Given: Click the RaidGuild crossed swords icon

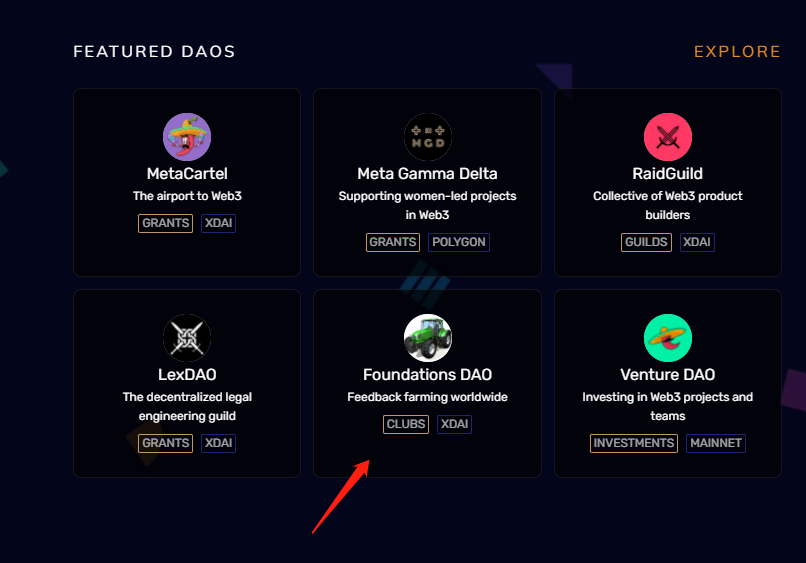Looking at the screenshot, I should point(668,137).
